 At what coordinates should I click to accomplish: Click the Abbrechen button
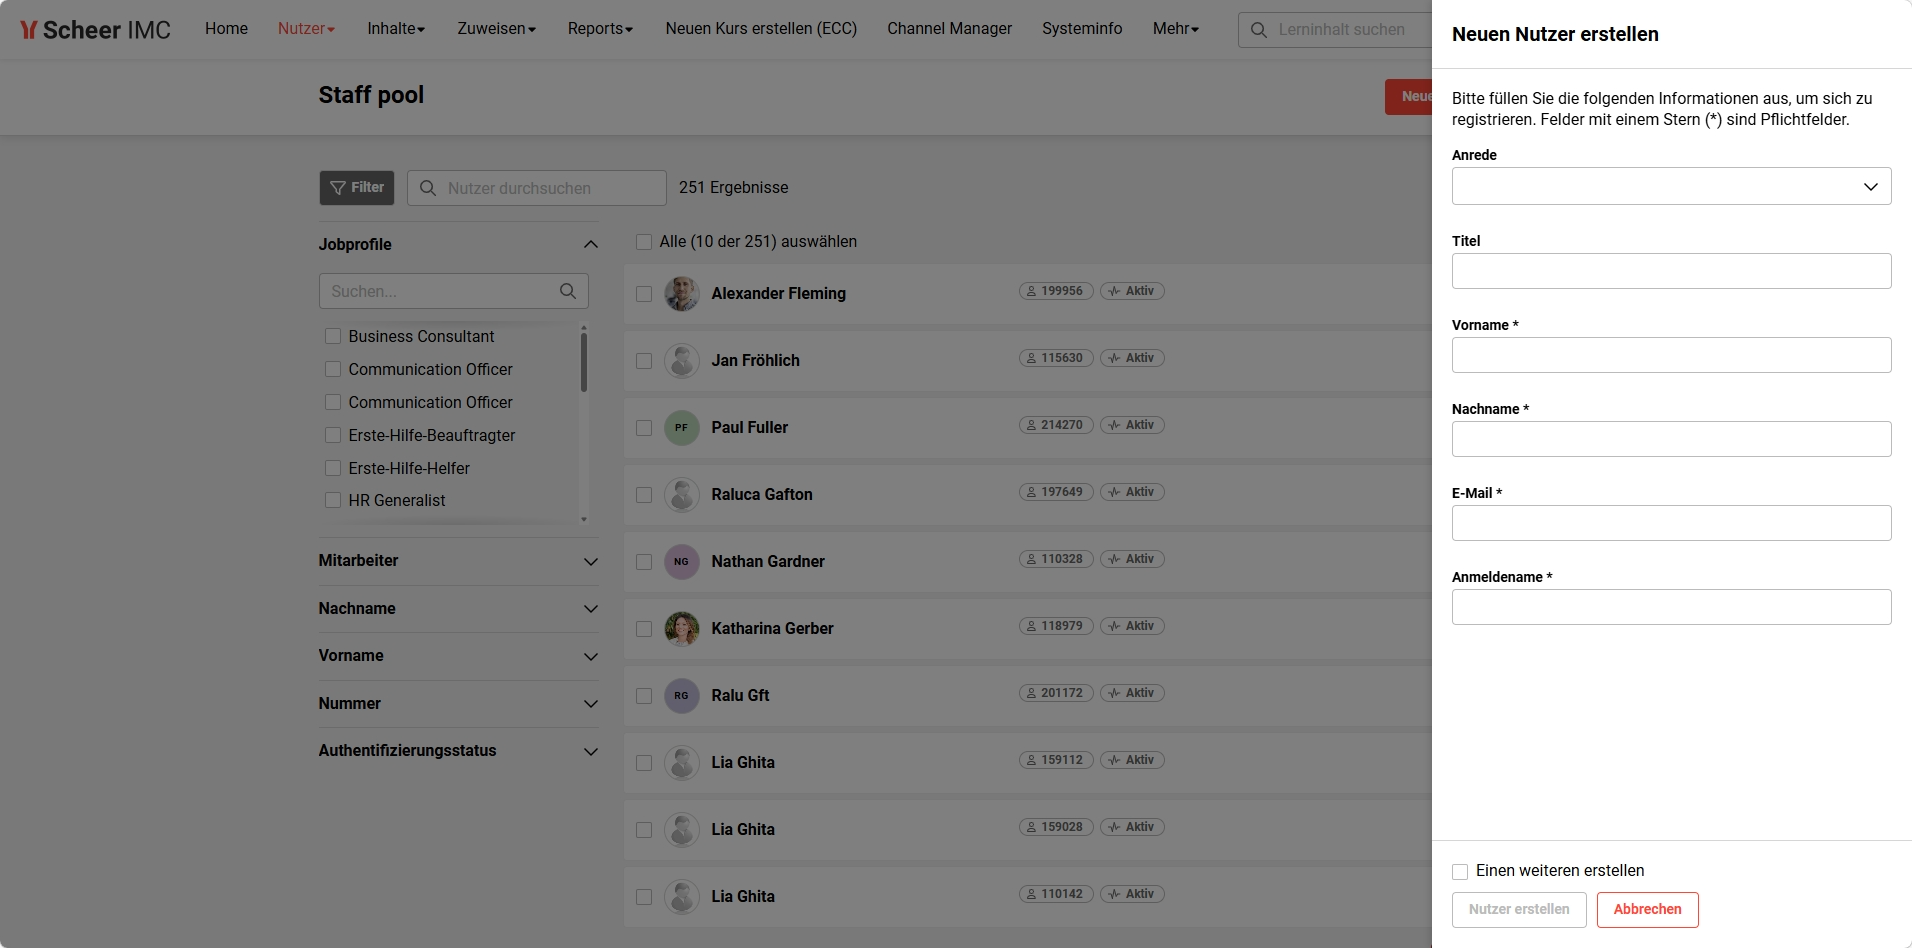point(1647,910)
